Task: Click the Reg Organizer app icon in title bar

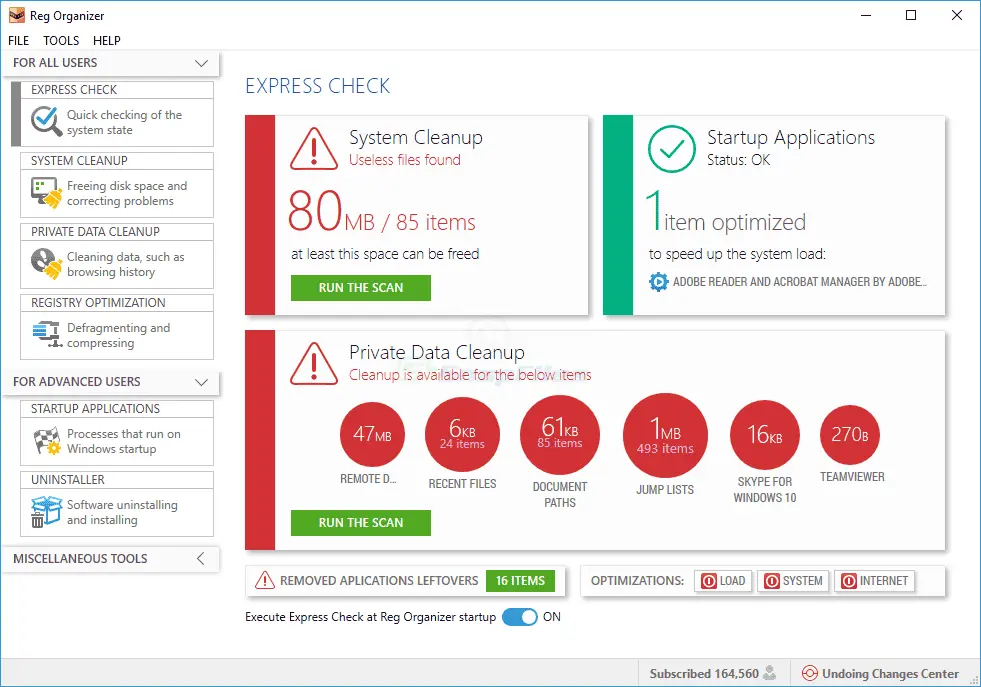Action: point(16,16)
